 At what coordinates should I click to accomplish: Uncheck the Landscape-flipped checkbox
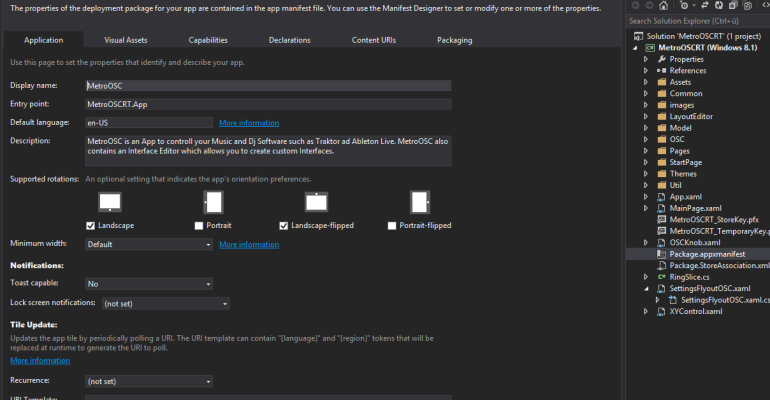(284, 226)
